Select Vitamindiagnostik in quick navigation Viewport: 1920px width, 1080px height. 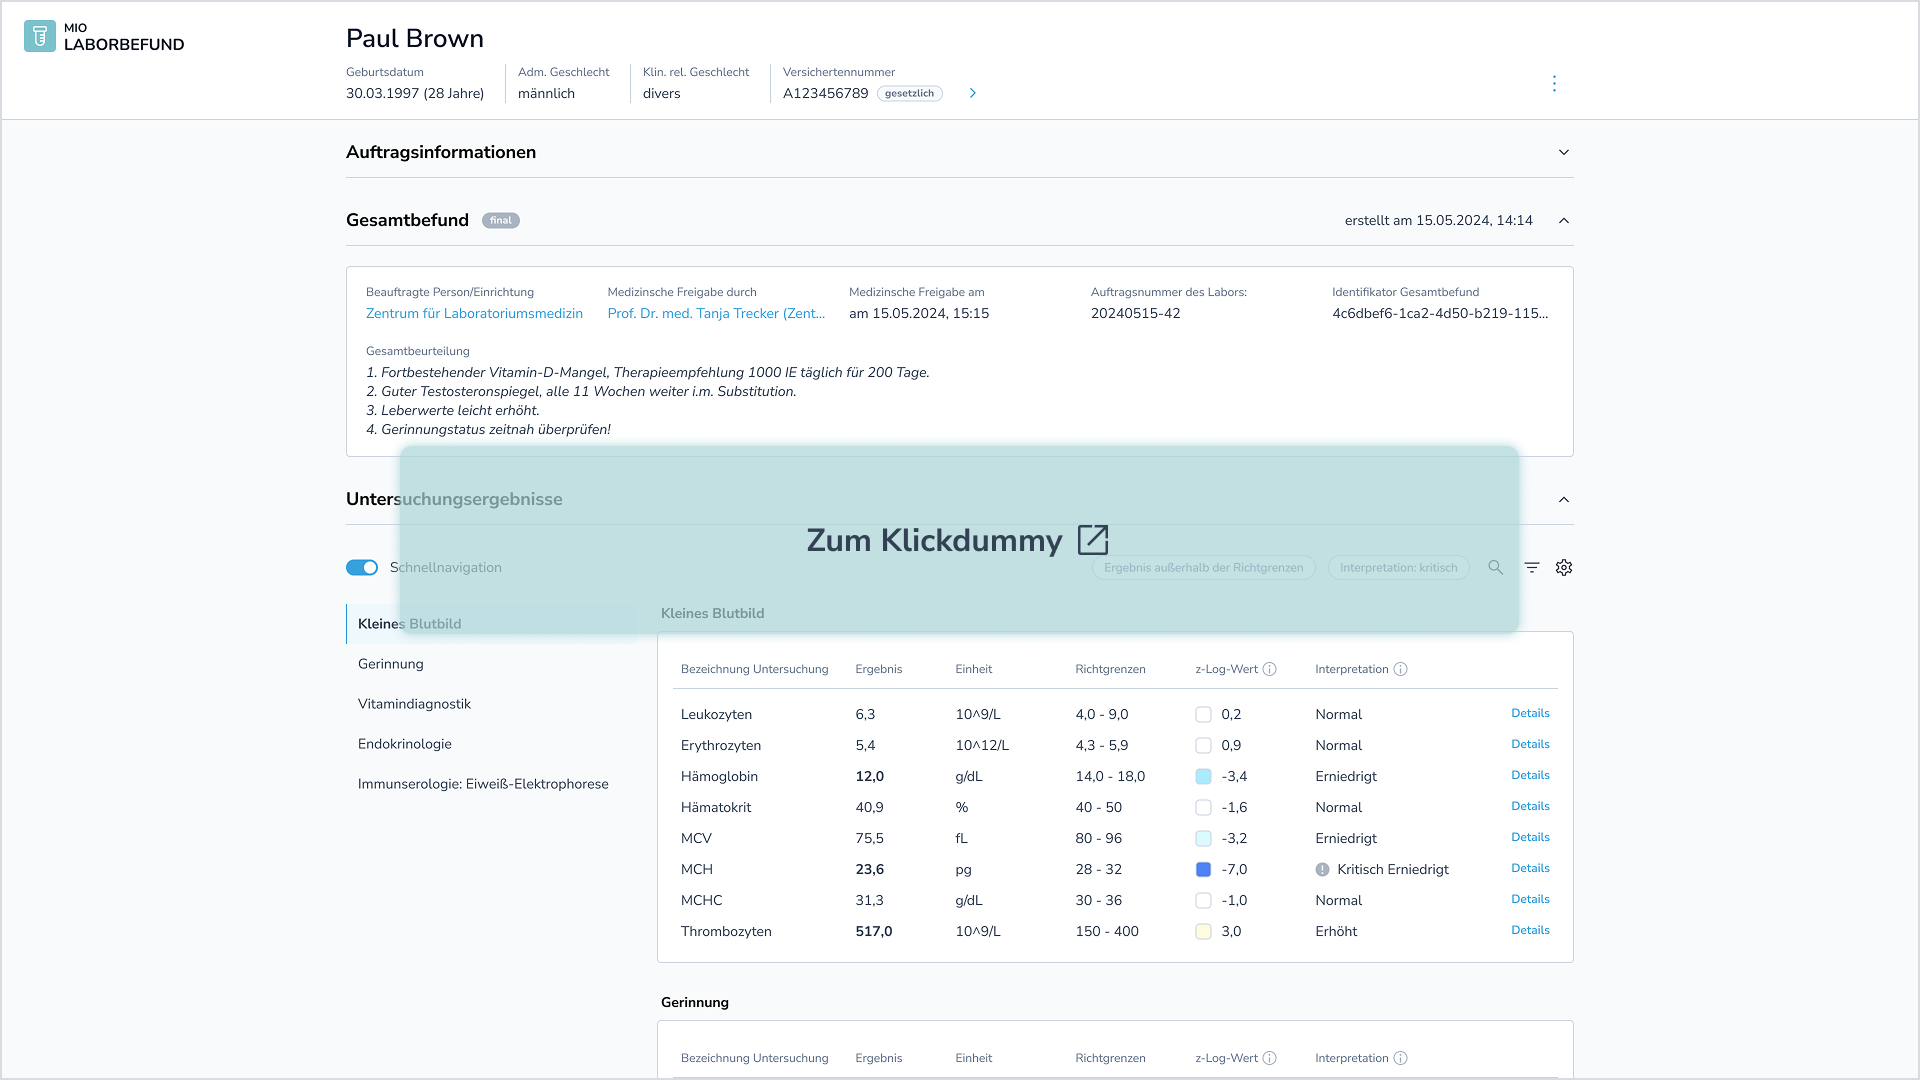pyautogui.click(x=414, y=704)
